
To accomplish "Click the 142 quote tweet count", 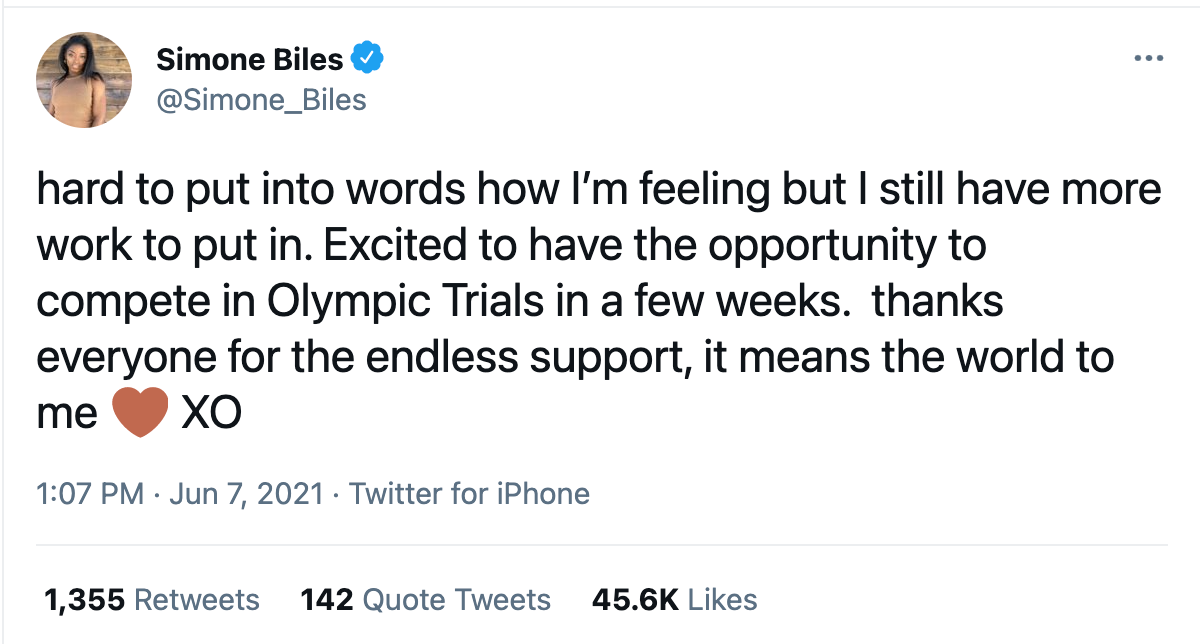I will tap(327, 599).
